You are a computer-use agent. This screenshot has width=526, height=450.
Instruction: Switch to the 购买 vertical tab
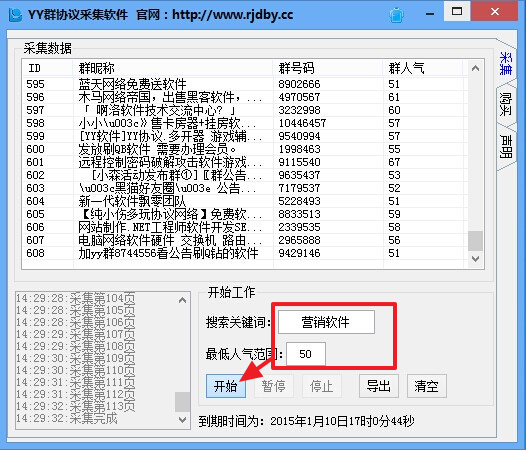[505, 104]
